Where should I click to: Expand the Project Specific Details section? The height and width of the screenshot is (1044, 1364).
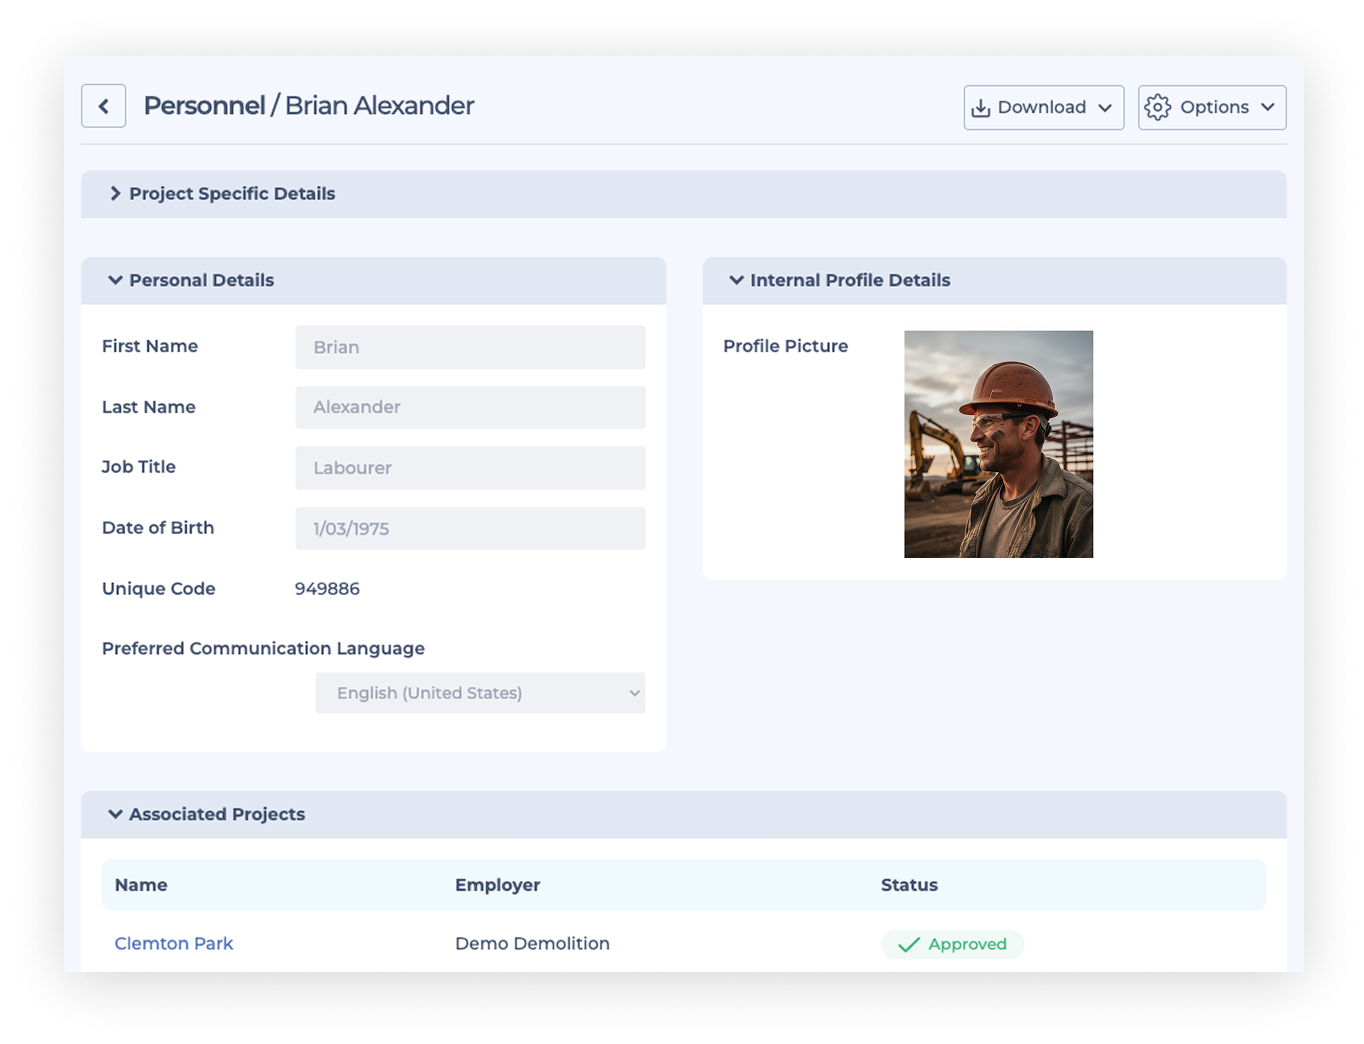[232, 193]
